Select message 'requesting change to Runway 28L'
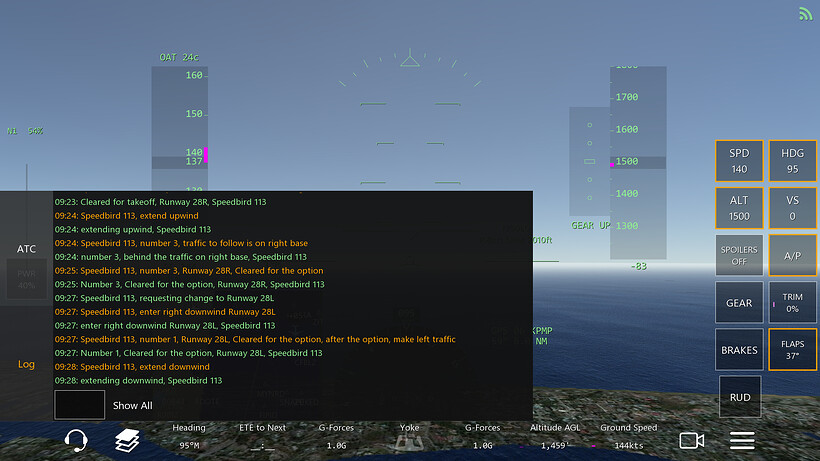 [164, 298]
